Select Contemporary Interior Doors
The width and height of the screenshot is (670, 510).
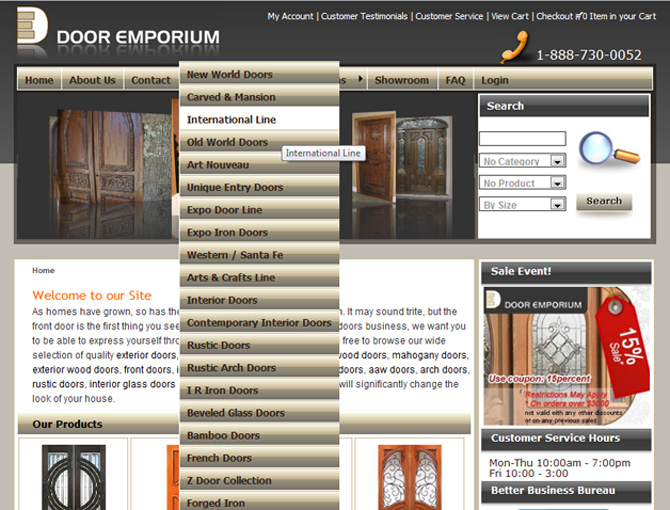259,322
